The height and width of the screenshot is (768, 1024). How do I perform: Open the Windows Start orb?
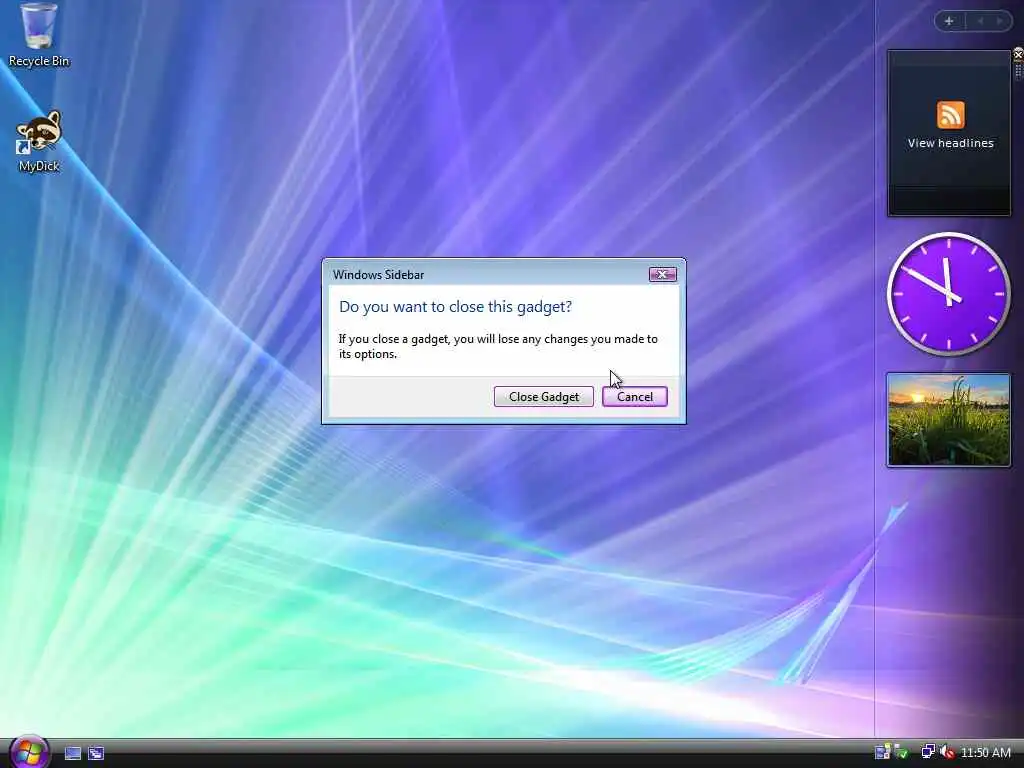[x=29, y=752]
